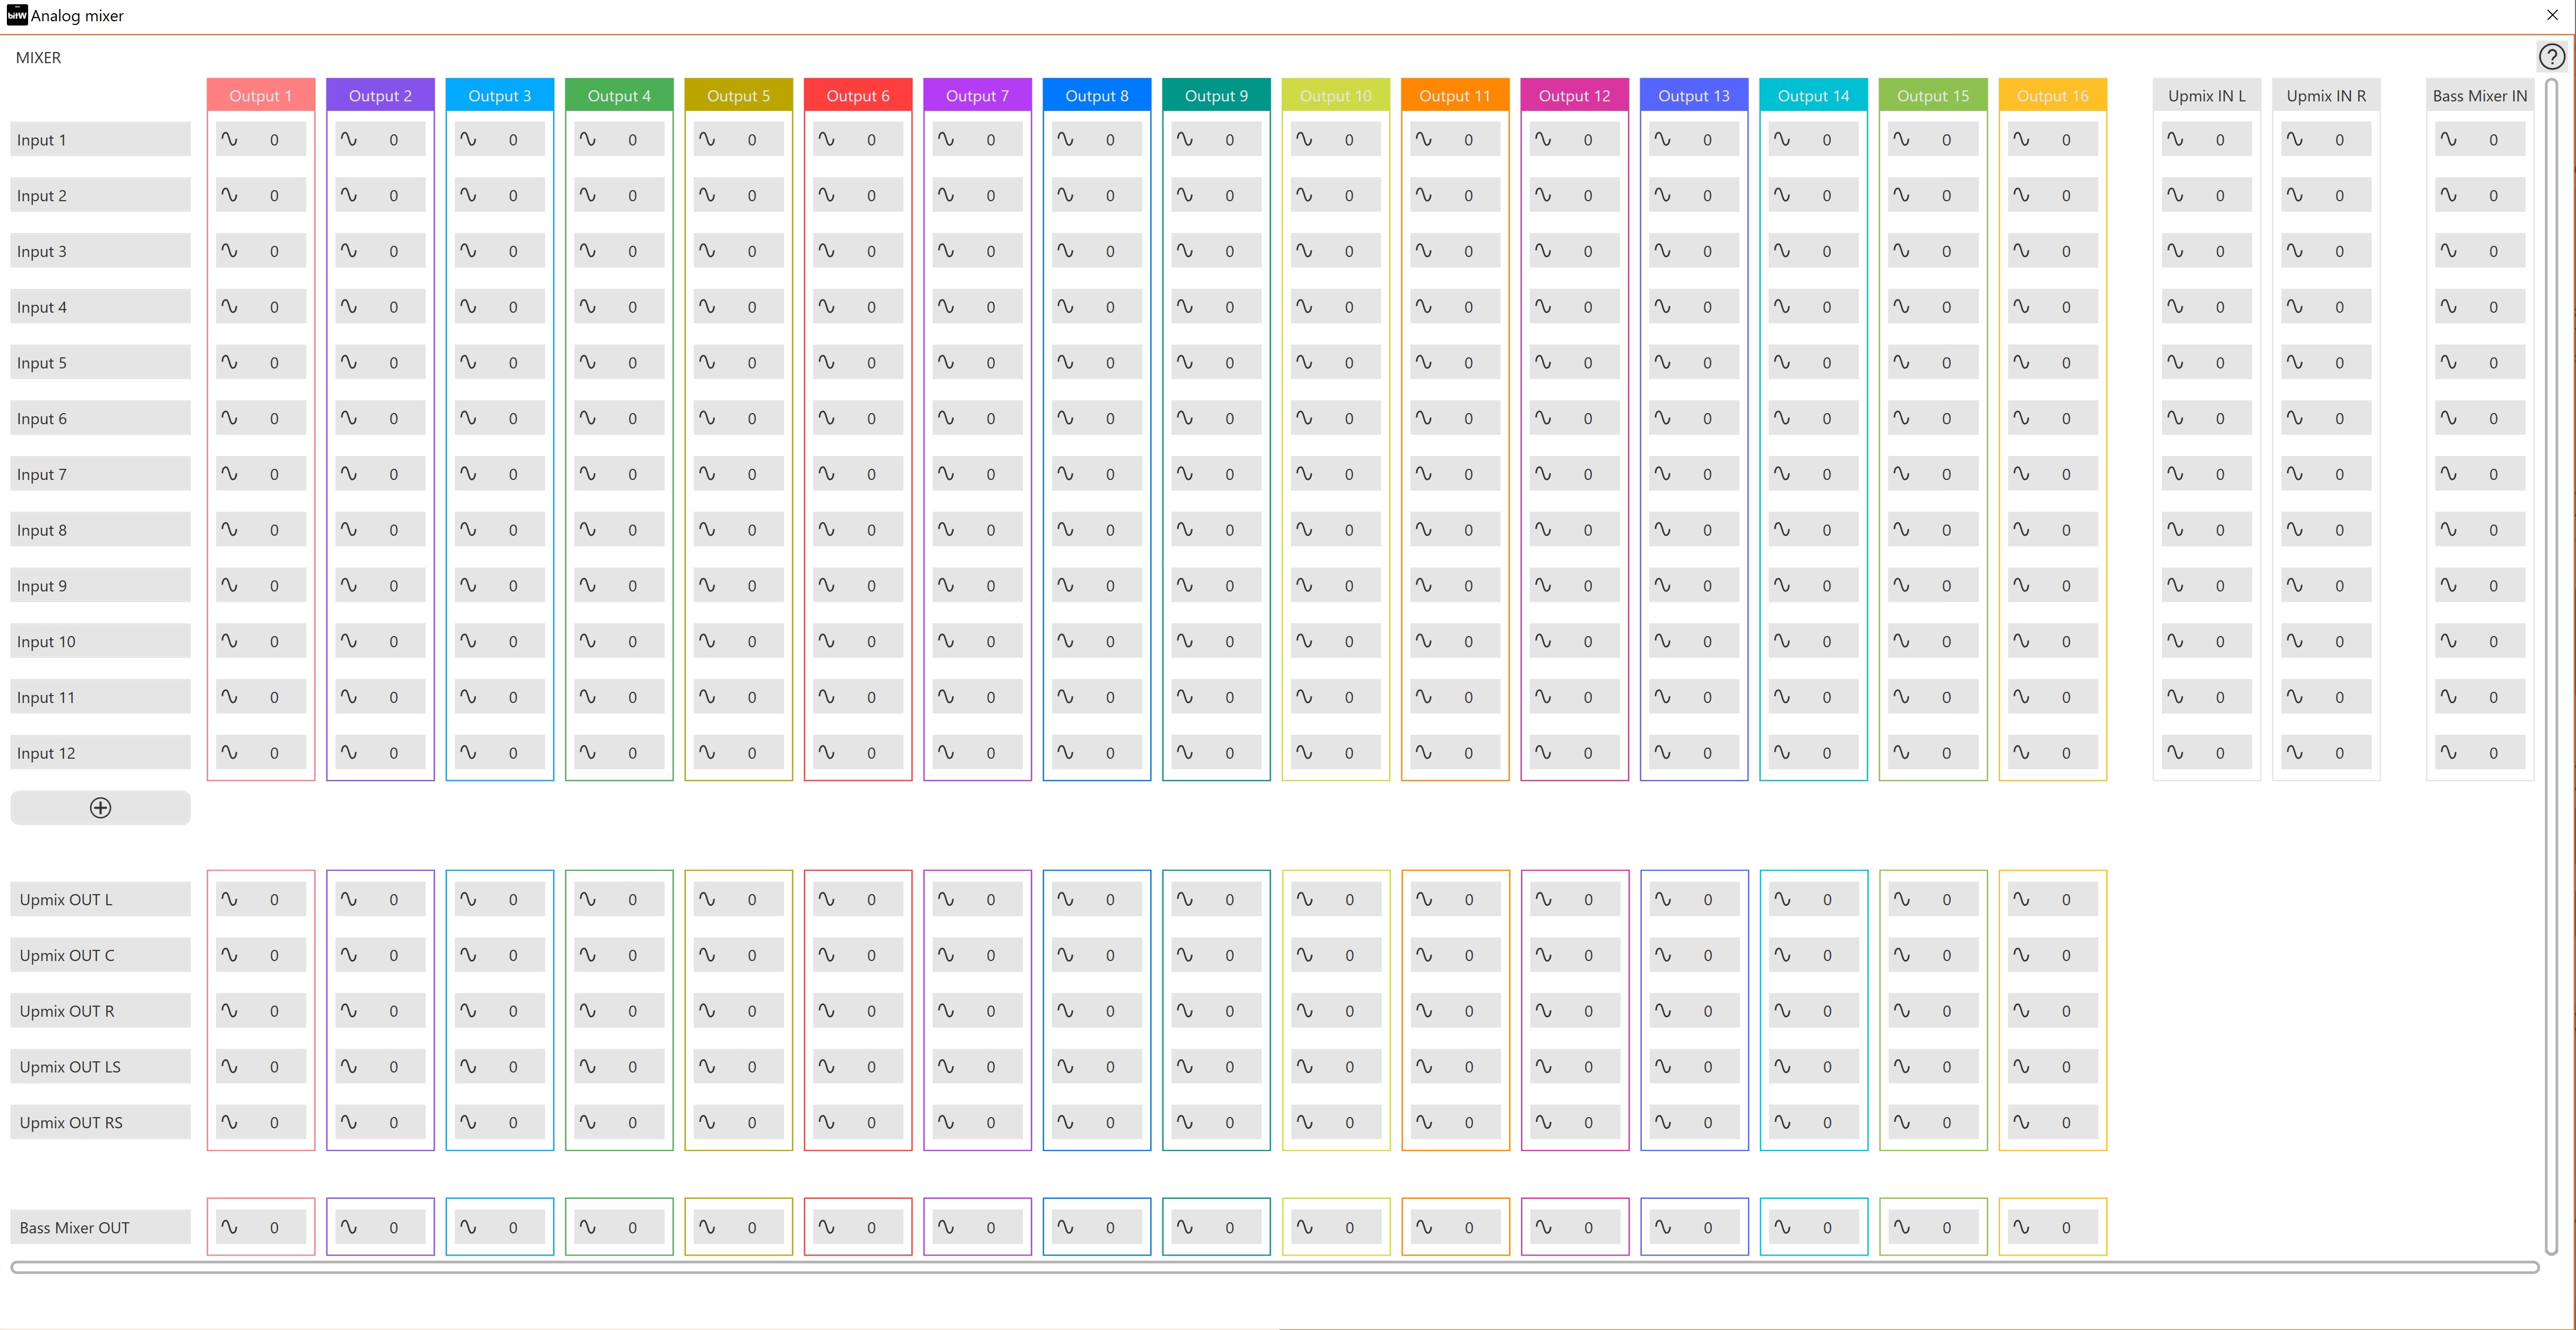Toggle phase icon for Input 12 Output 16
Viewport: 2576px width, 1330px height.
(x=2021, y=753)
